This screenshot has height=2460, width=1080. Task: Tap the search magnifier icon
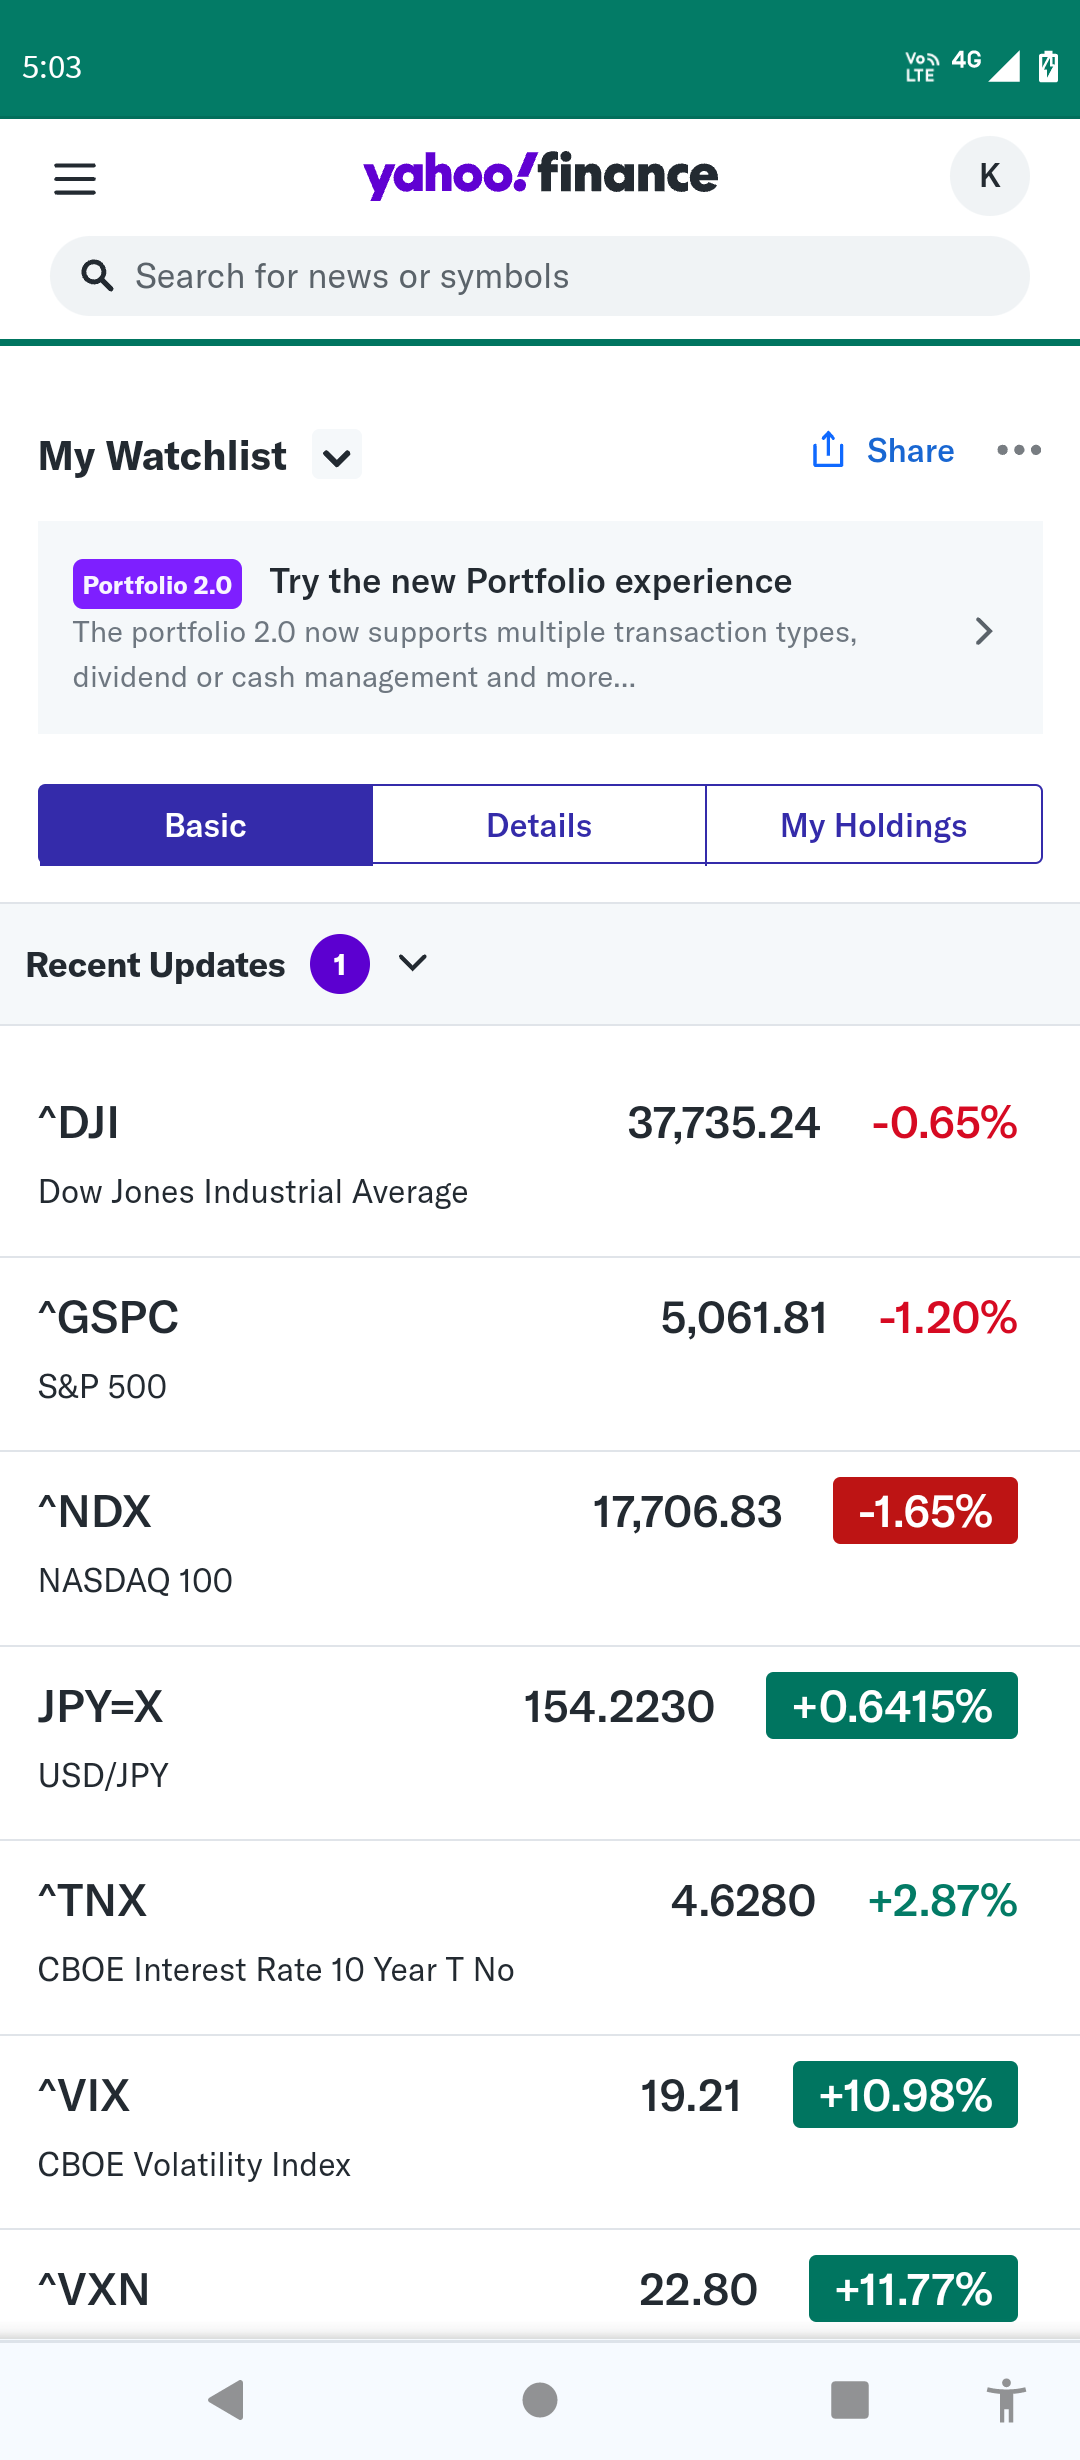pos(97,275)
